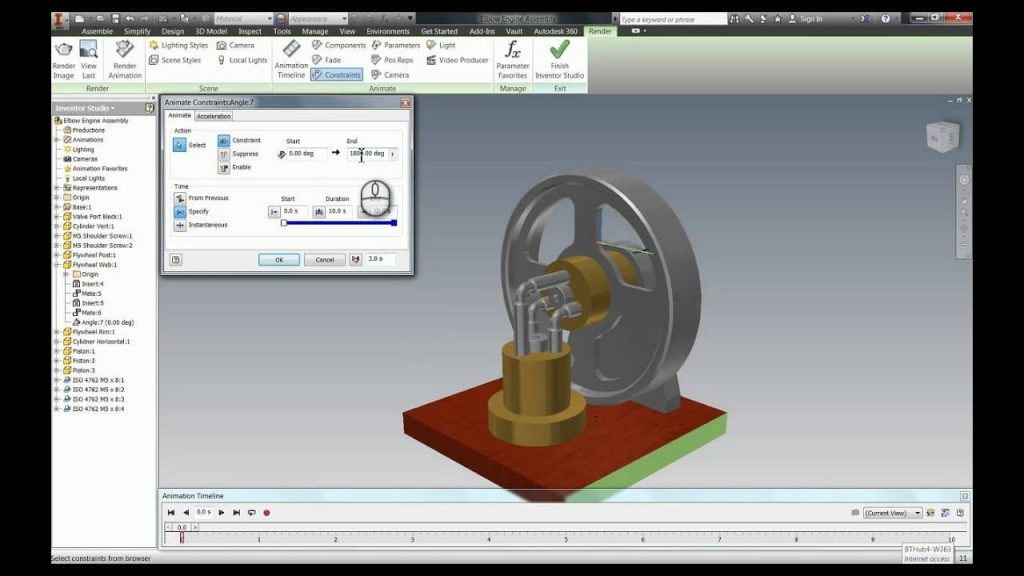The width and height of the screenshot is (1024, 576).
Task: Open the Autodesk 360 ribbon tab
Action: click(556, 31)
